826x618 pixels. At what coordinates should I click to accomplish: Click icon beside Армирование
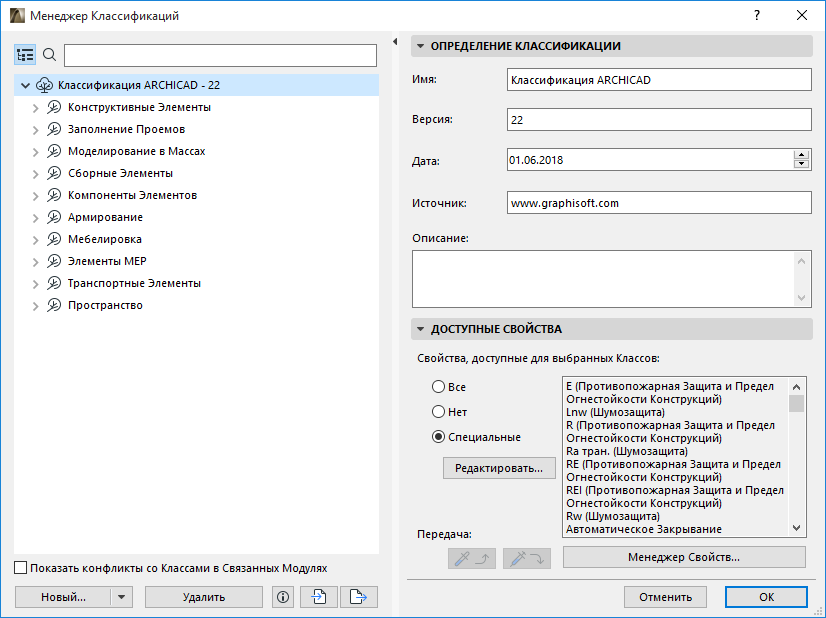point(54,218)
